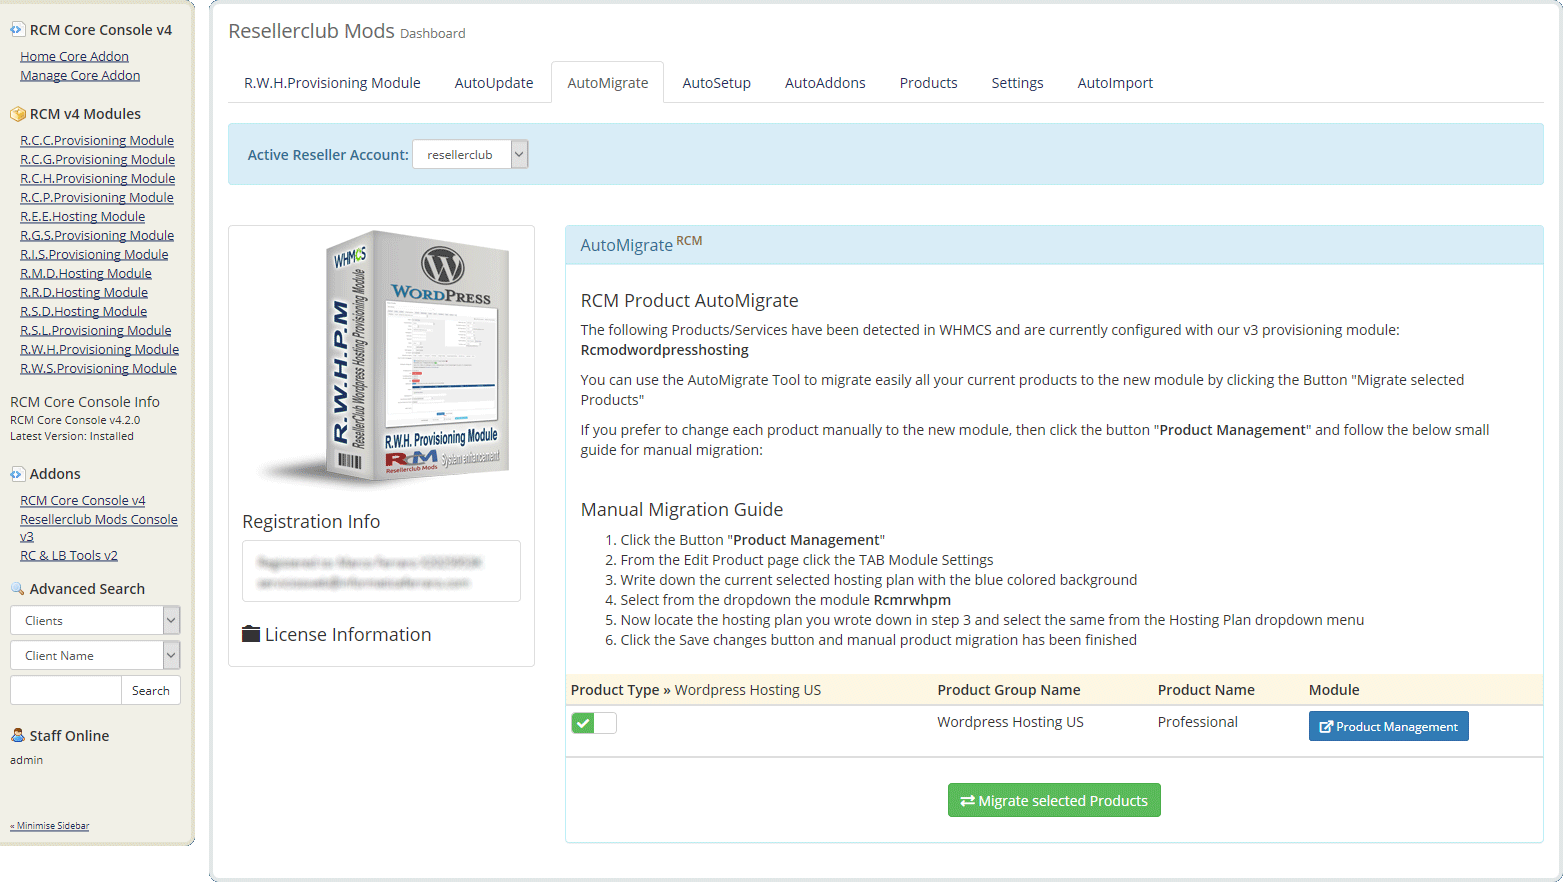Open the Active Reseller Account dropdown
Image resolution: width=1563 pixels, height=882 pixels.
[x=470, y=154]
